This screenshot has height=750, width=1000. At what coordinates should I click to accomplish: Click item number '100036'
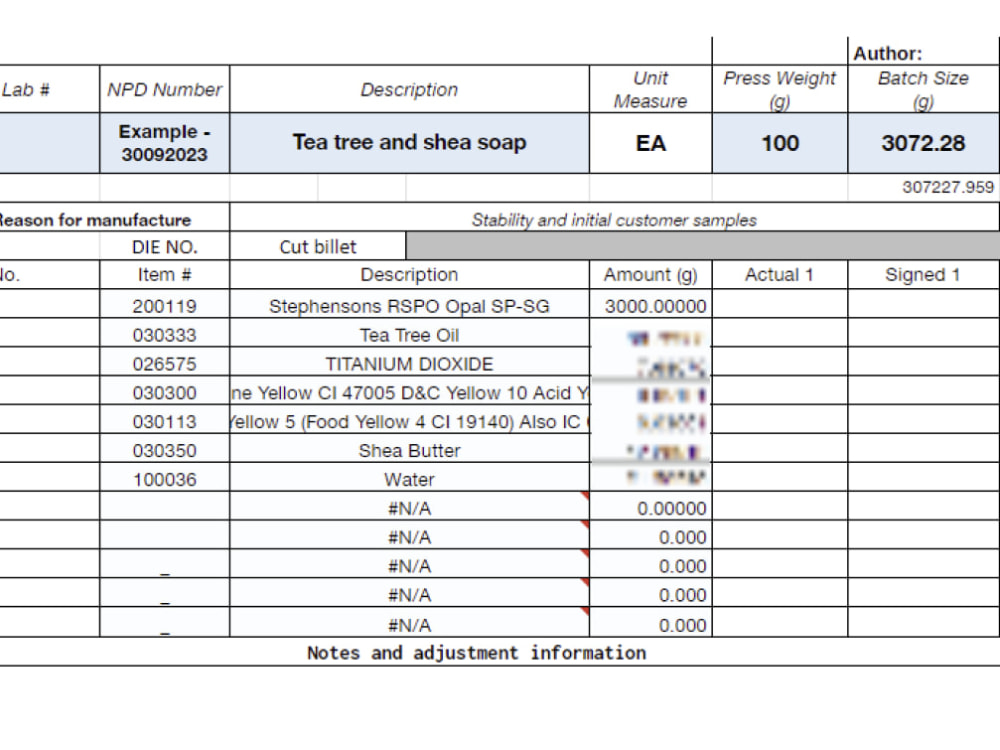click(165, 478)
